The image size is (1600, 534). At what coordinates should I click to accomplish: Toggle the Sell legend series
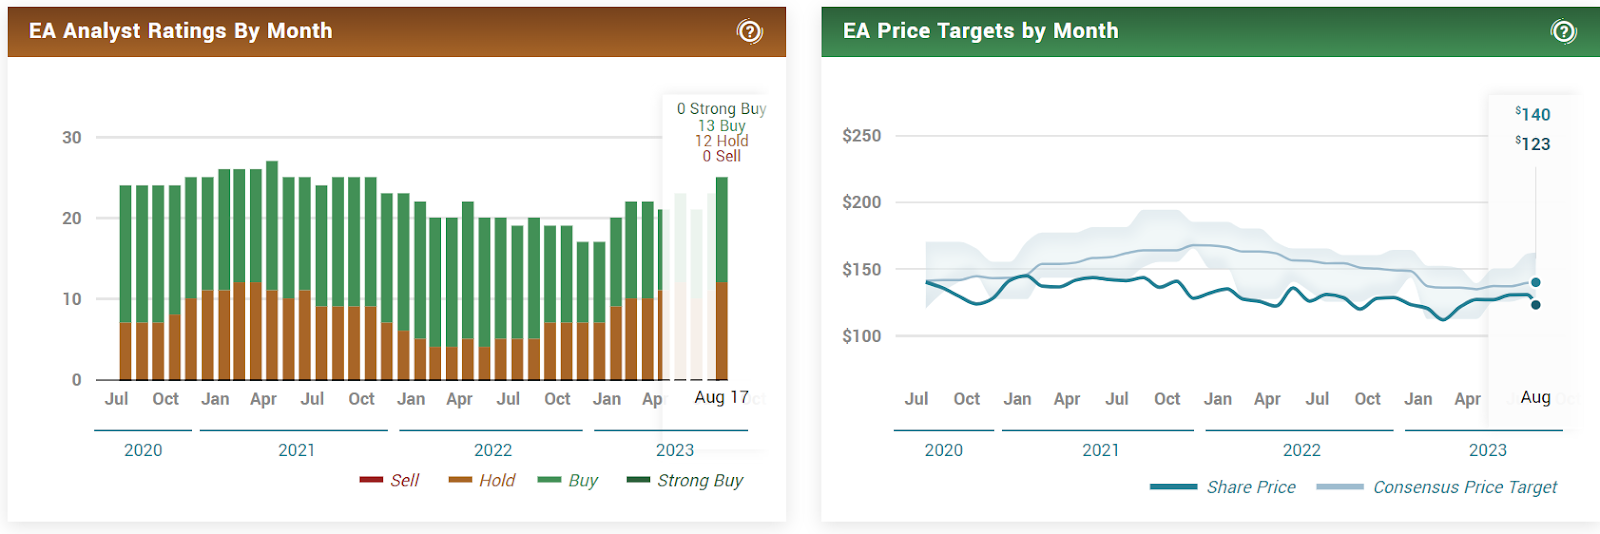[x=390, y=480]
